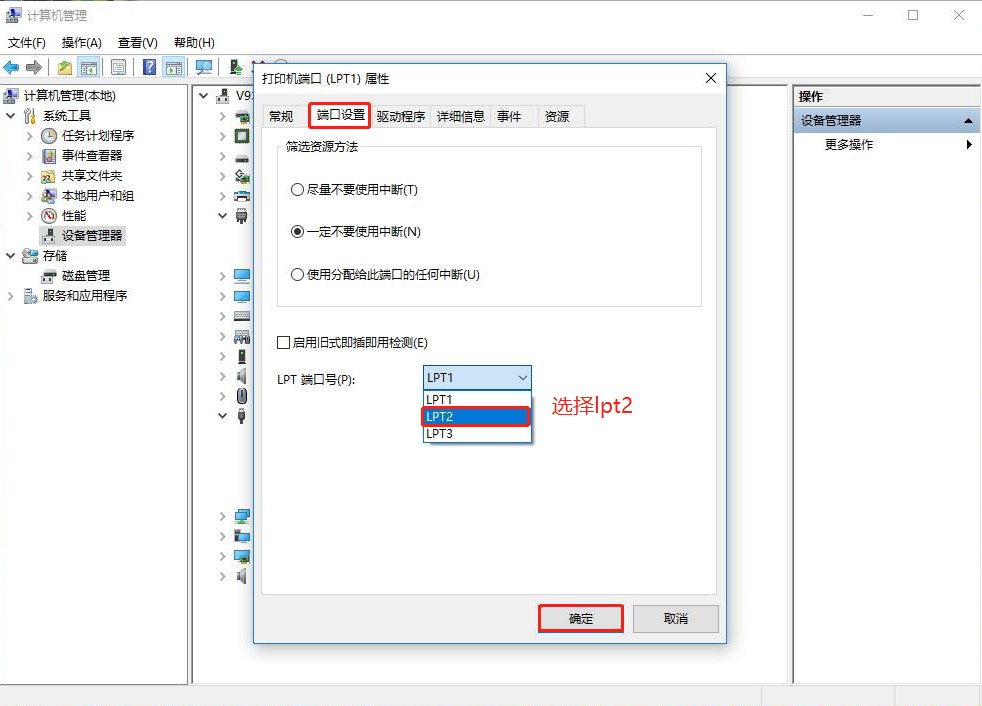Open the LPT 端口号 dropdown box
The height and width of the screenshot is (706, 982).
coord(477,378)
